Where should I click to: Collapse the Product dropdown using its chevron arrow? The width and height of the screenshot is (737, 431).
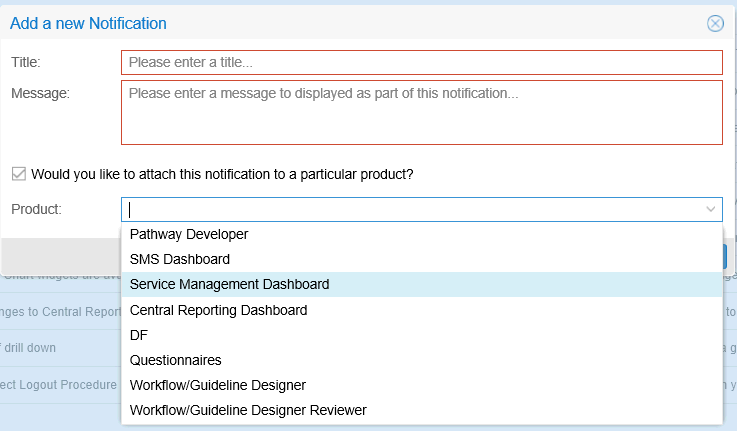(710, 209)
